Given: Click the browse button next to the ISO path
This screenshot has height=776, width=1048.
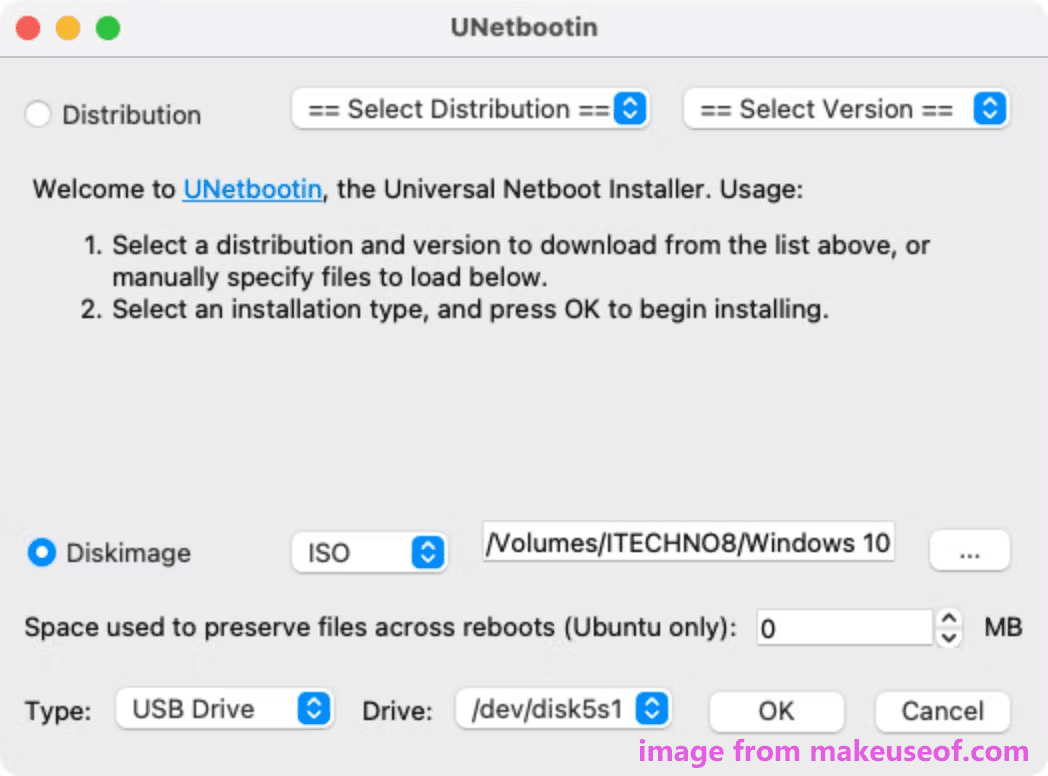Looking at the screenshot, I should pos(969,550).
